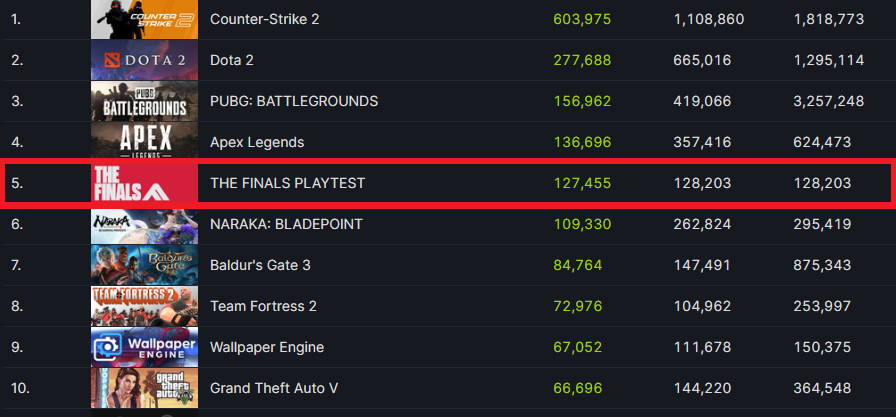The height and width of the screenshot is (417, 896).
Task: Open PUBG: BATTLEGROUNDS title link
Action: point(294,101)
